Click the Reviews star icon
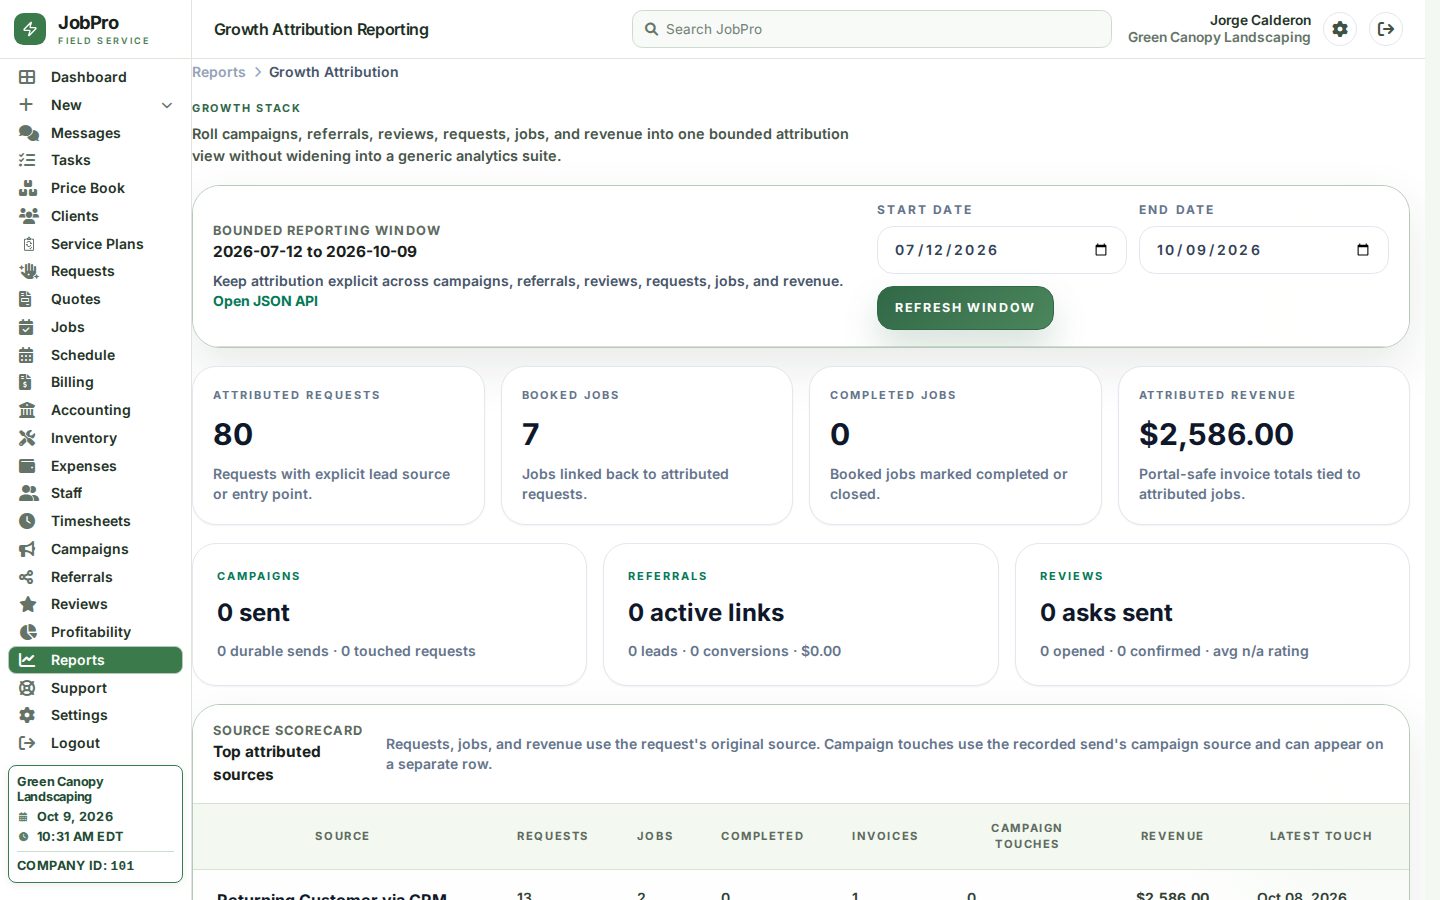Image resolution: width=1440 pixels, height=900 pixels. pyautogui.click(x=28, y=604)
